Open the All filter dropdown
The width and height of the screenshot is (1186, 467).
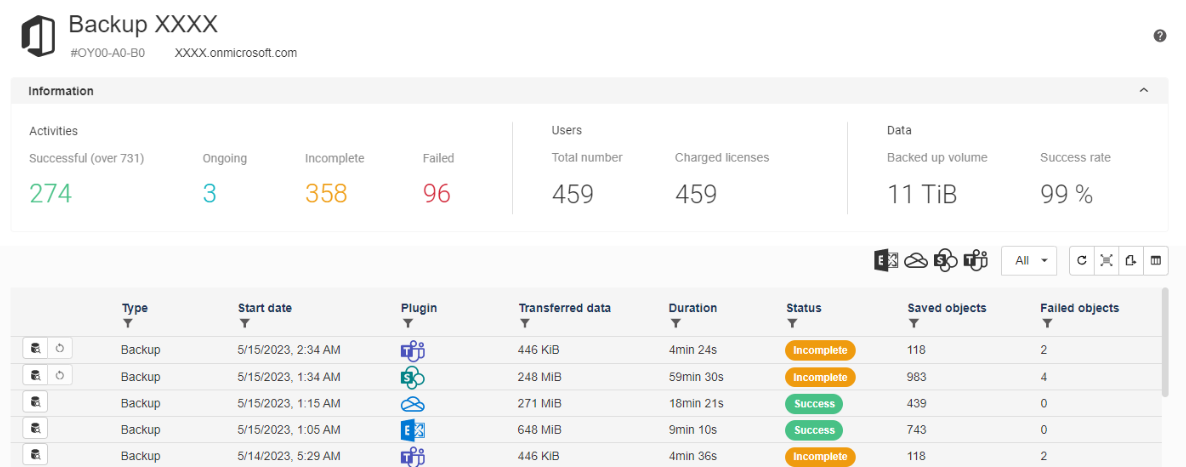pyautogui.click(x=1029, y=260)
